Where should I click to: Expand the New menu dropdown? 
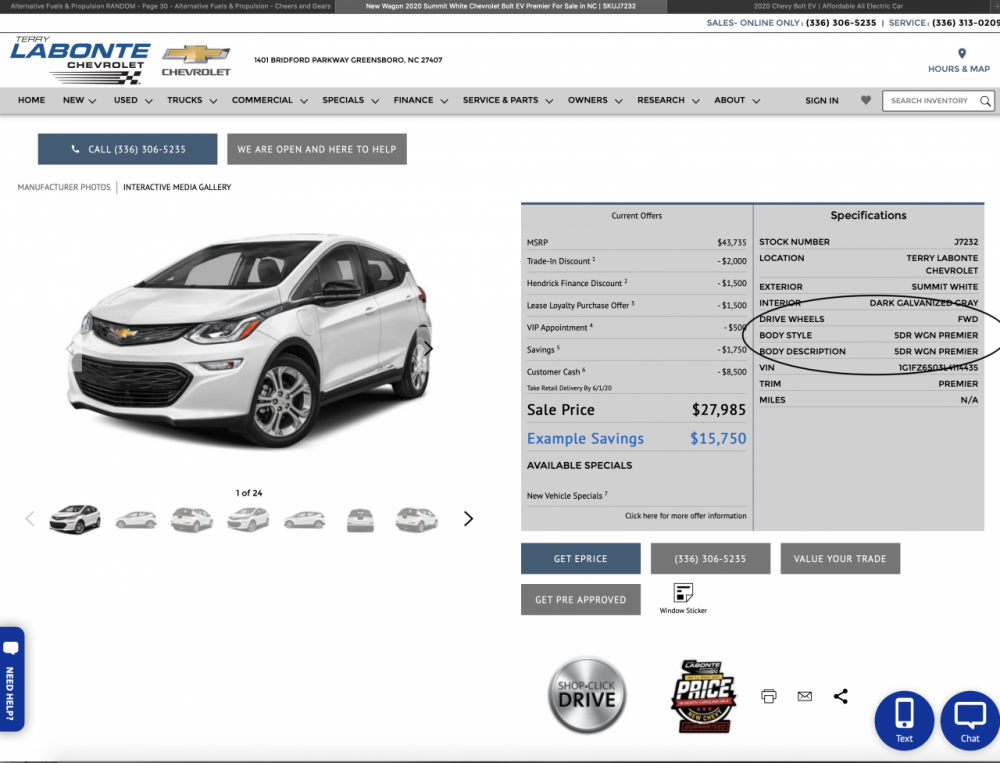tap(79, 100)
